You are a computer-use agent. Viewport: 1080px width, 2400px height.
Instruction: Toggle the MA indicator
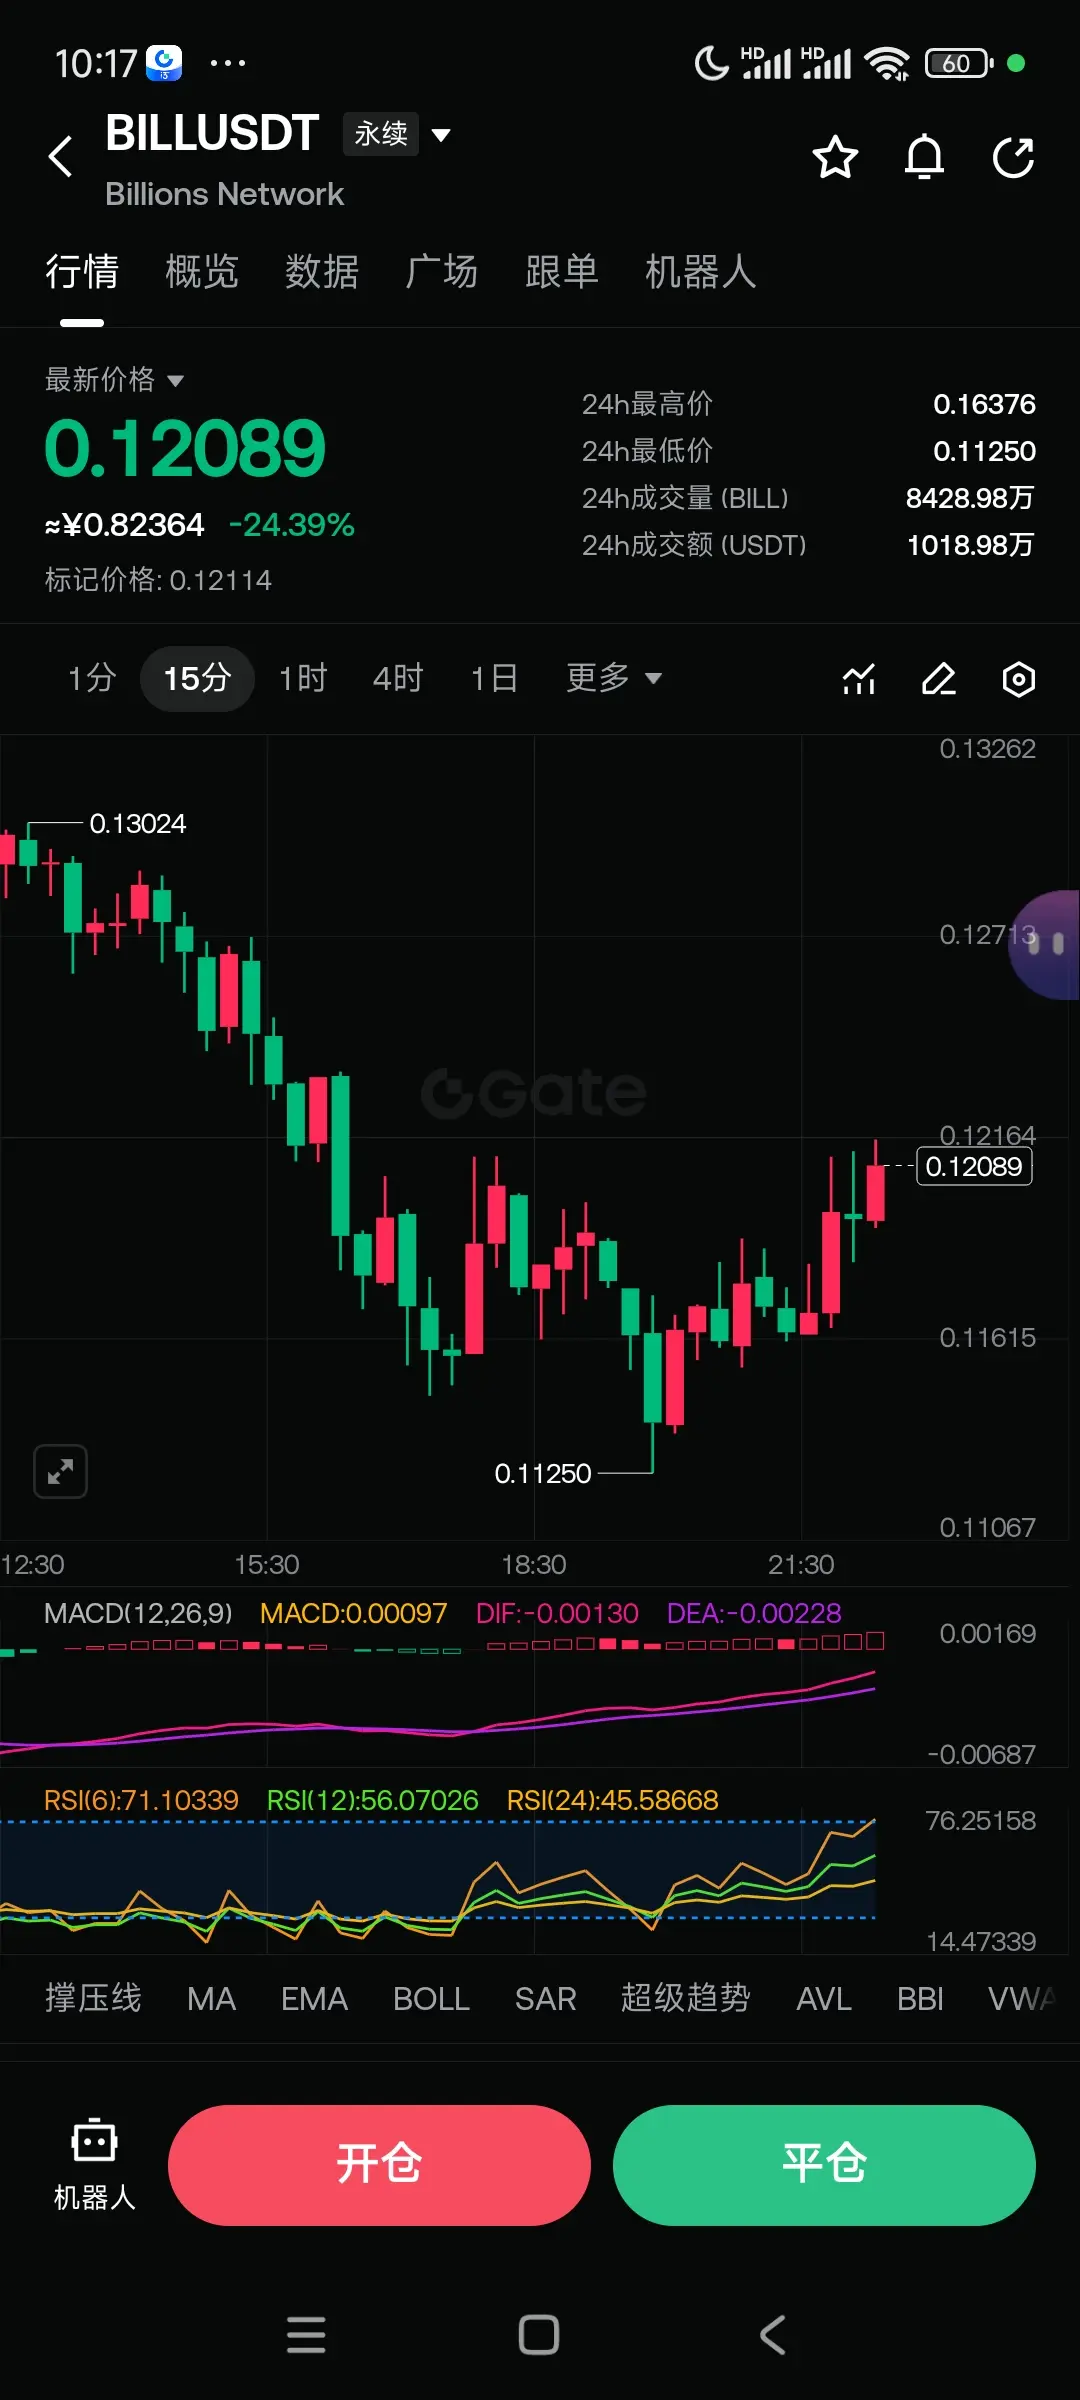[x=211, y=1998]
